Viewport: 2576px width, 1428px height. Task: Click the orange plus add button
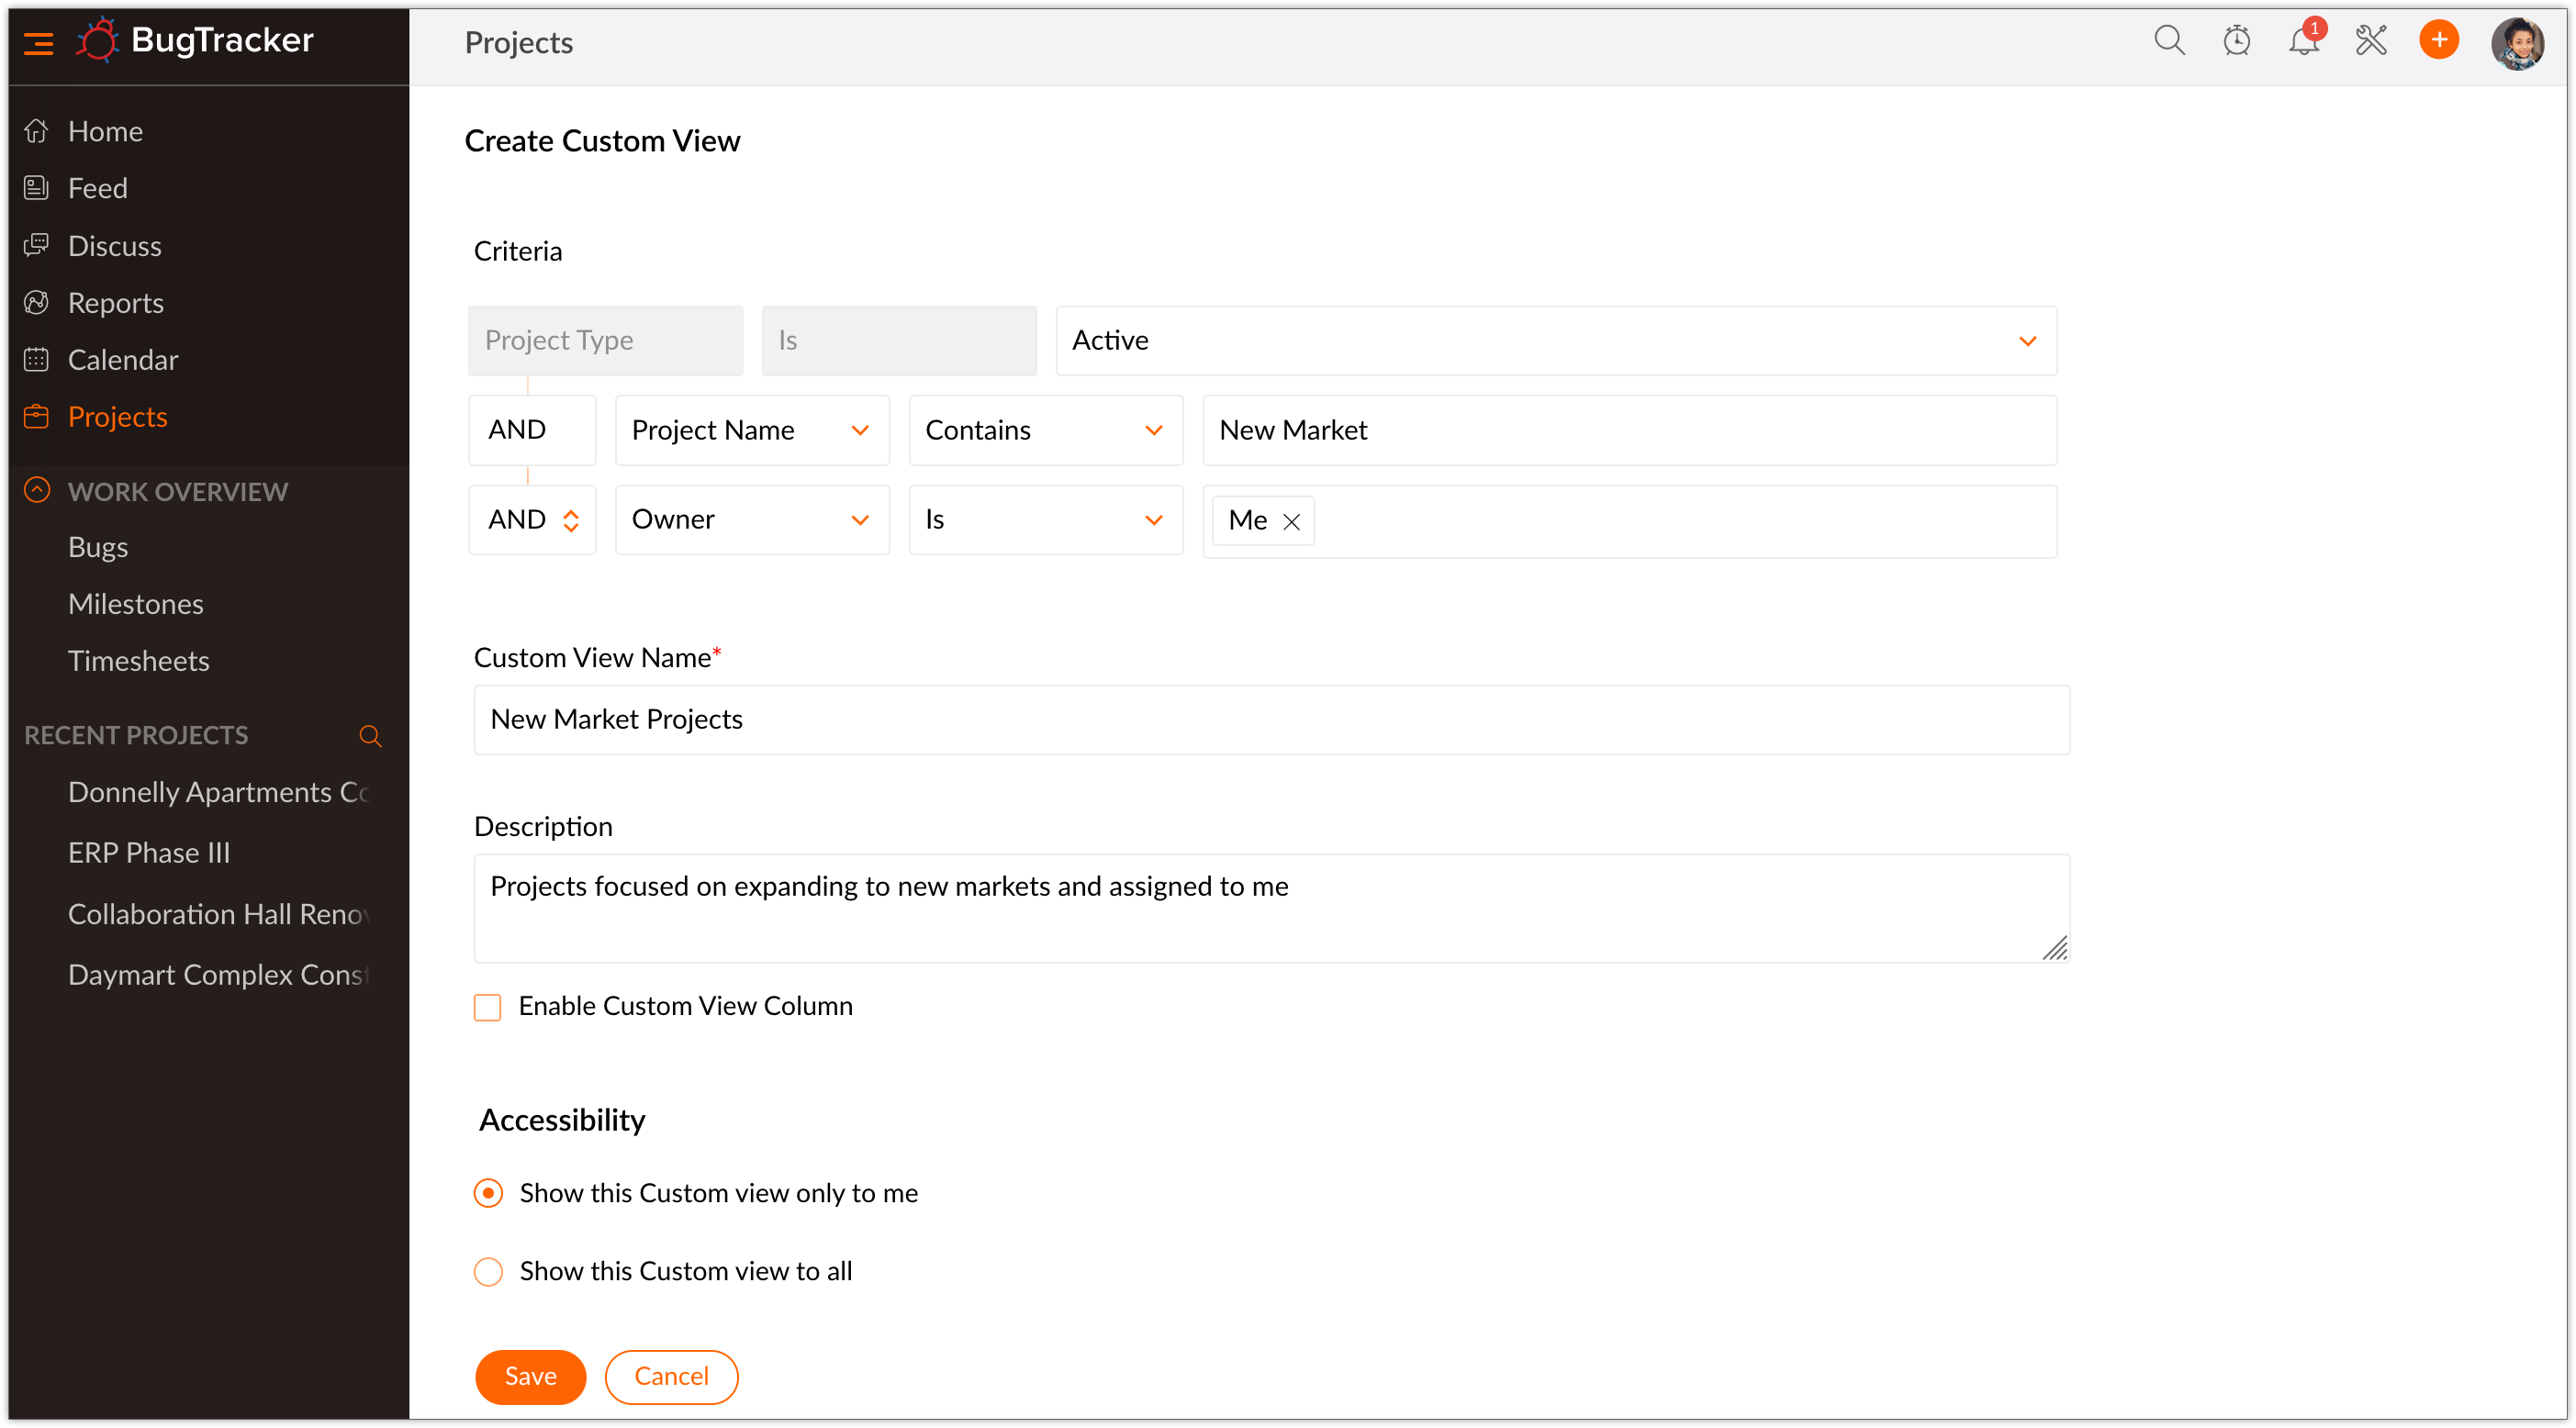coord(2438,41)
